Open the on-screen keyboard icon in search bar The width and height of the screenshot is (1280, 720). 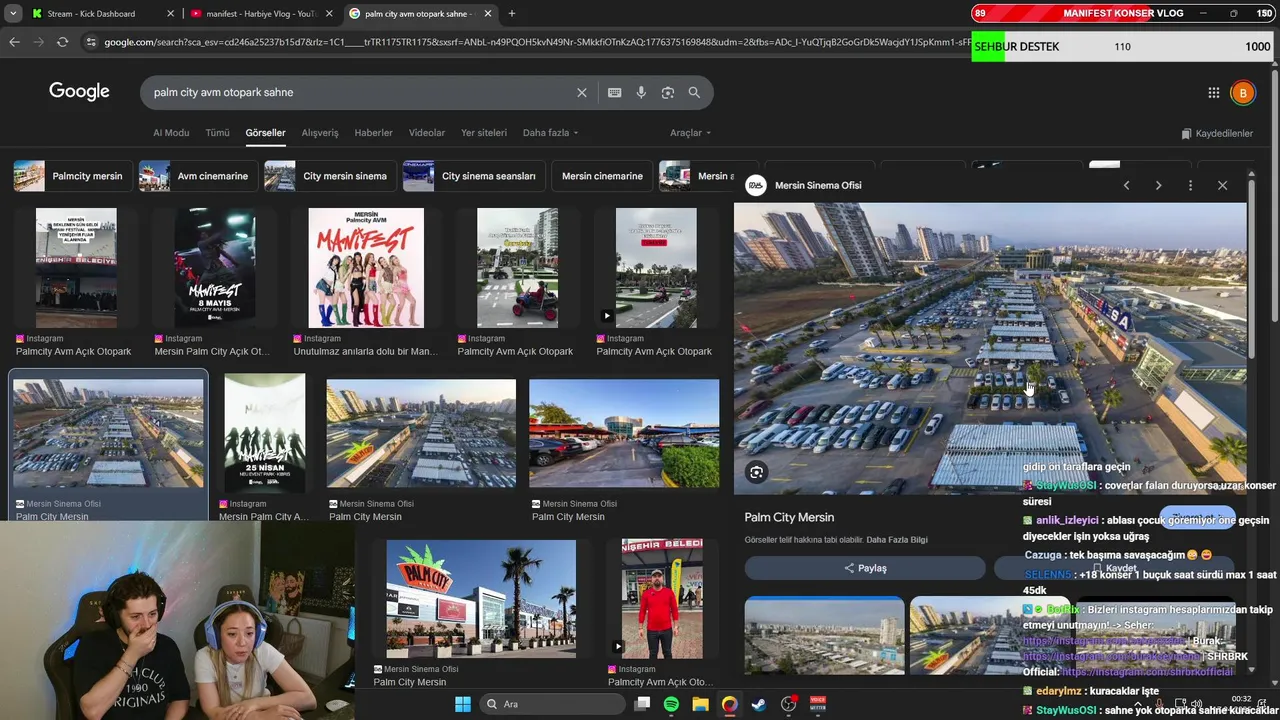pyautogui.click(x=614, y=92)
